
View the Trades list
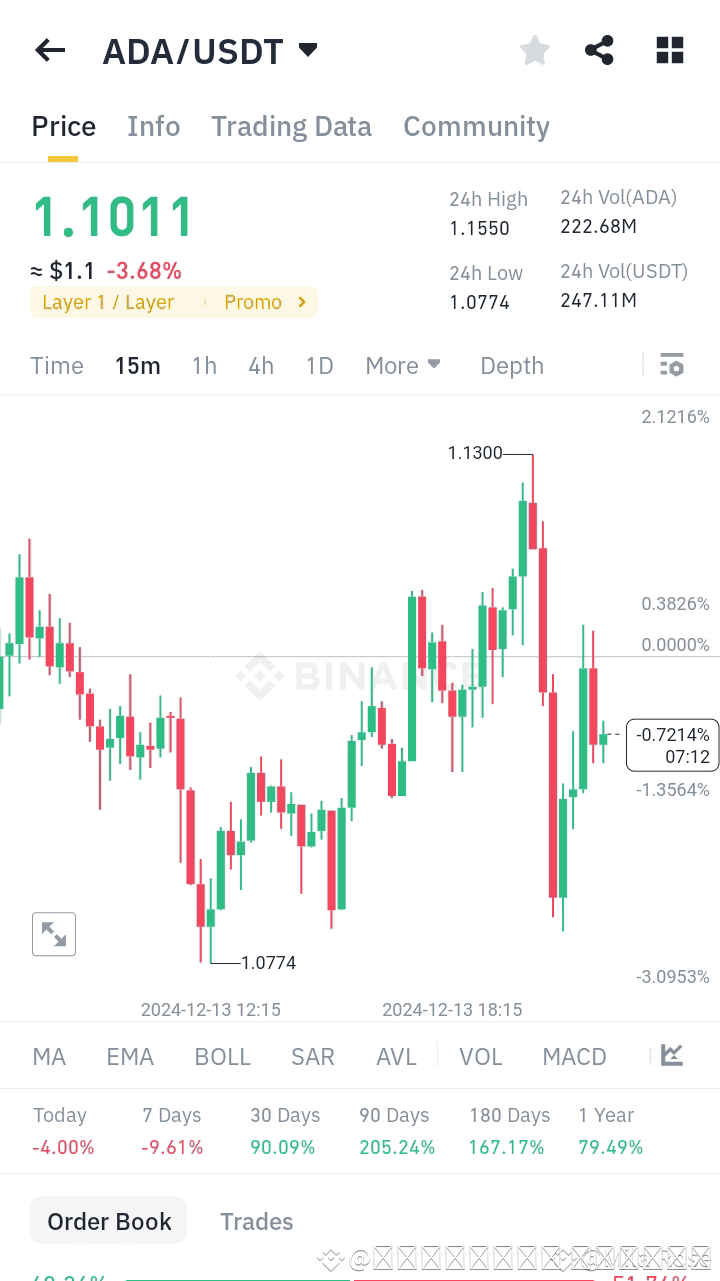pyautogui.click(x=256, y=1221)
